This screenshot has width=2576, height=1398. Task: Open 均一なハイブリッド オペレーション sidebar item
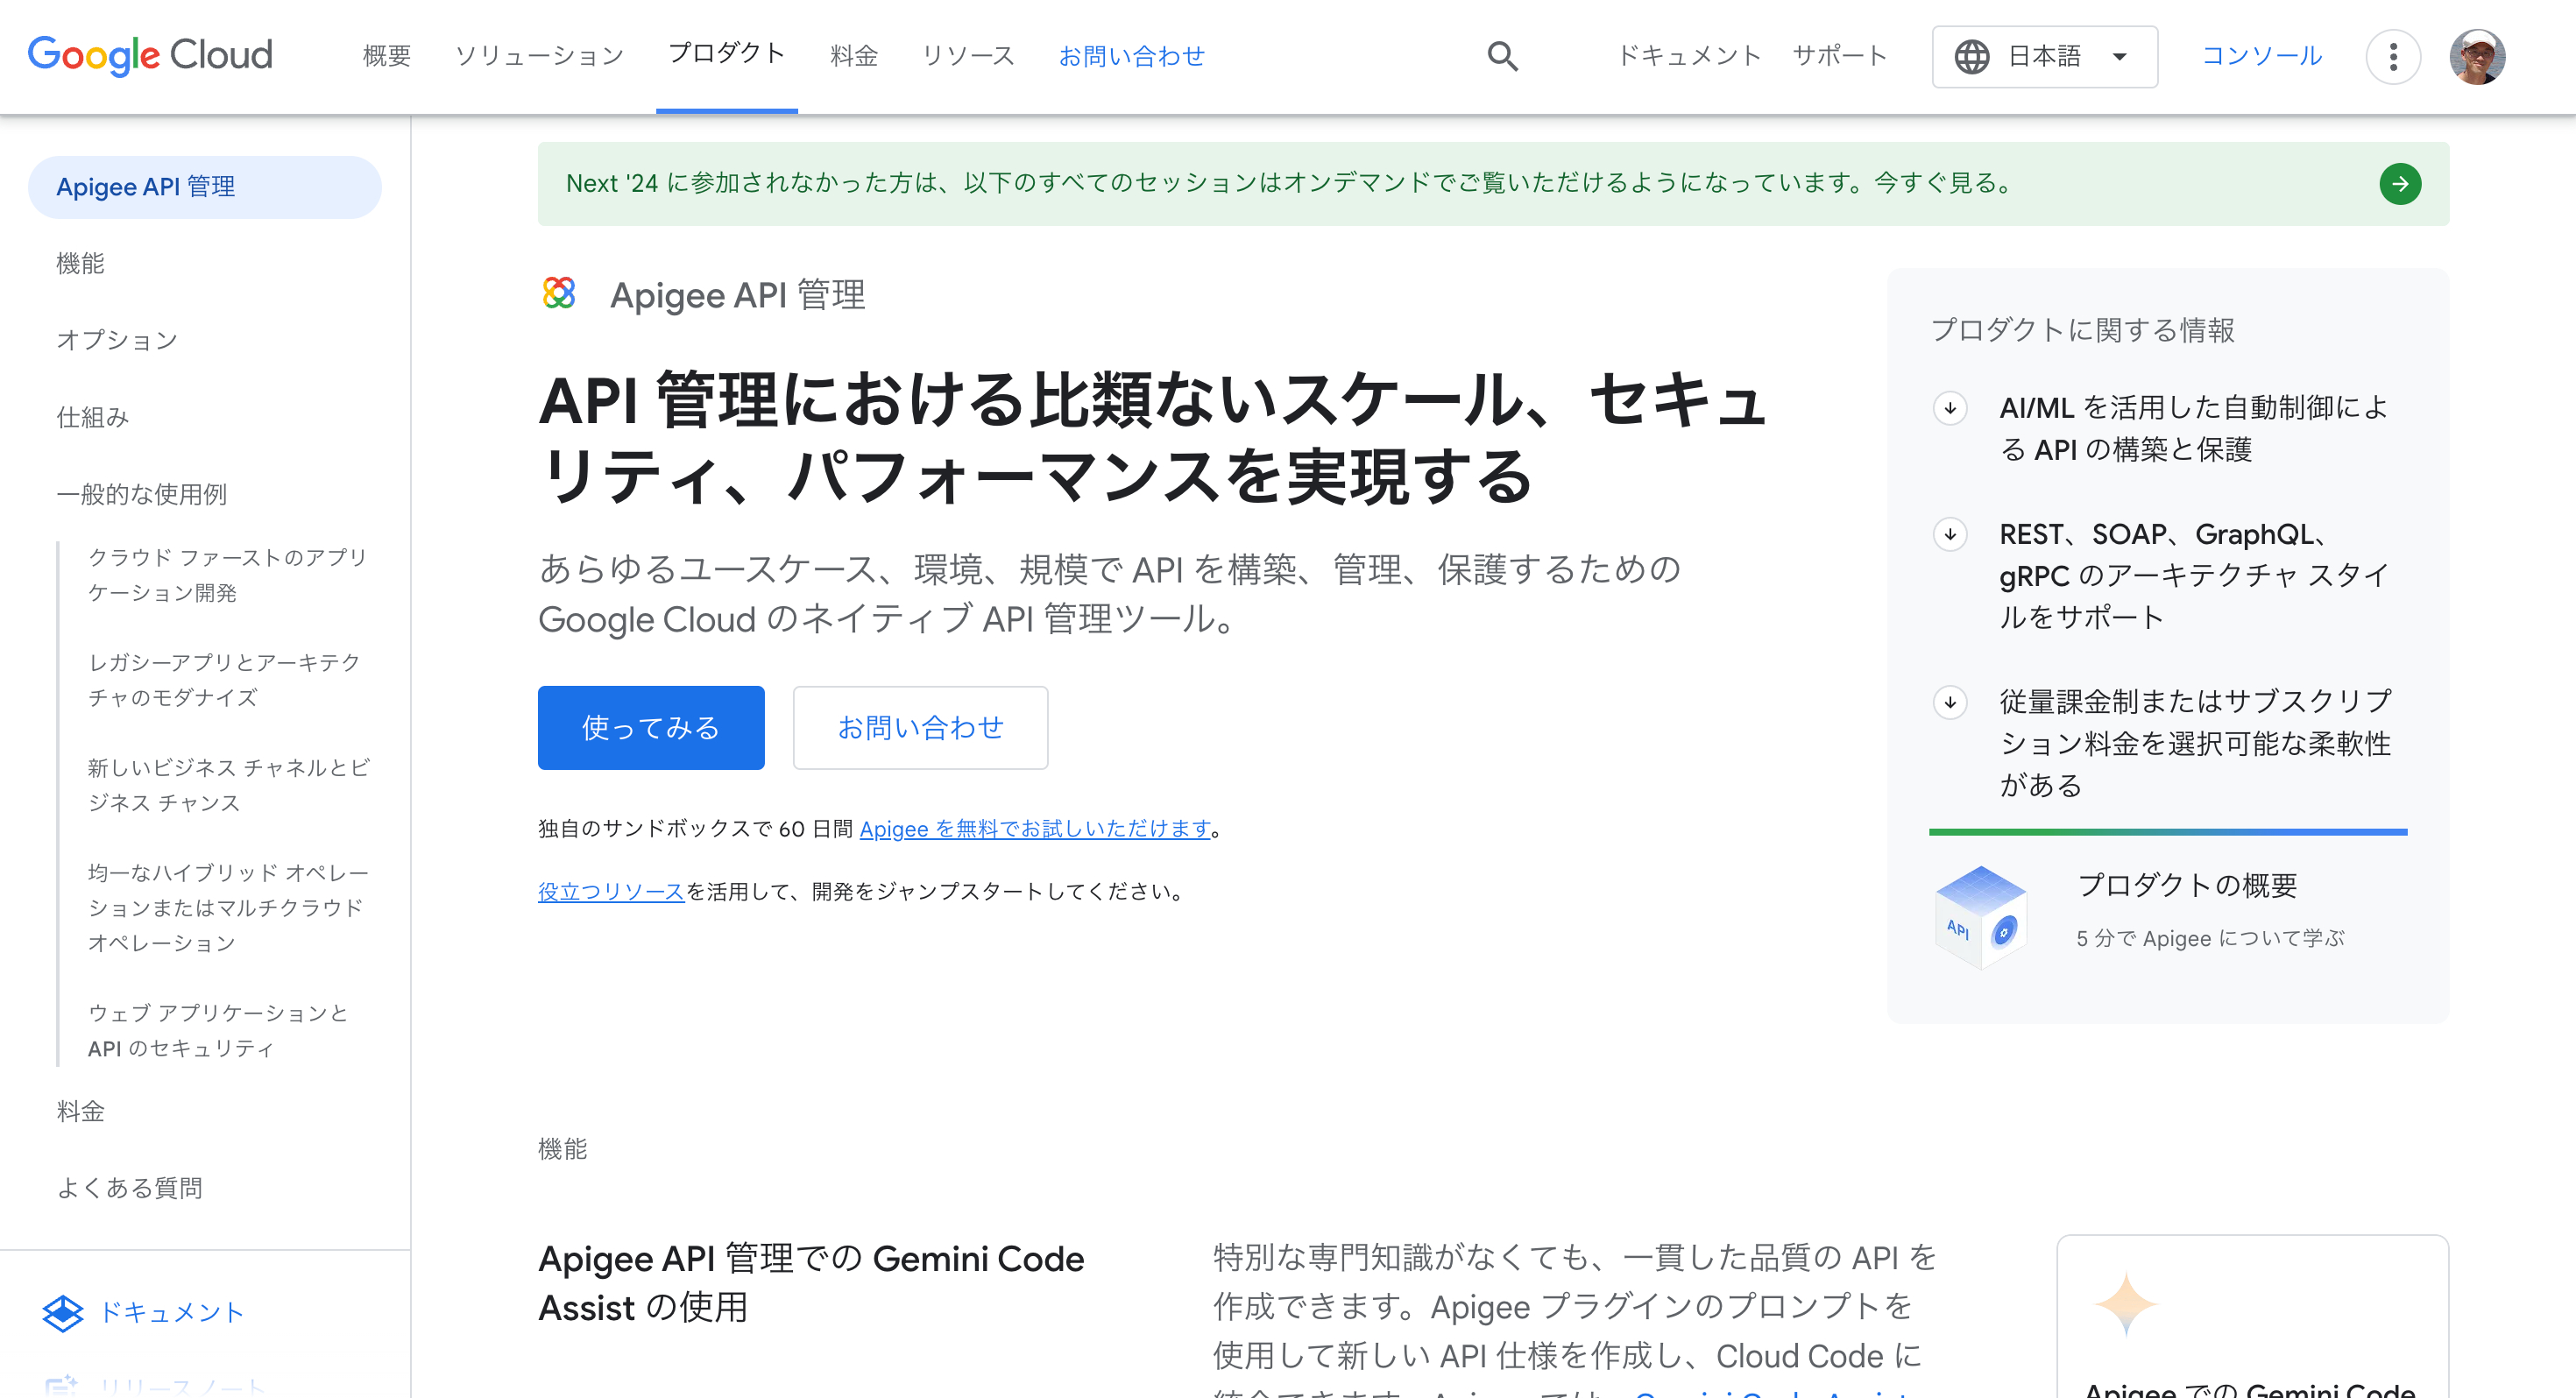point(229,908)
